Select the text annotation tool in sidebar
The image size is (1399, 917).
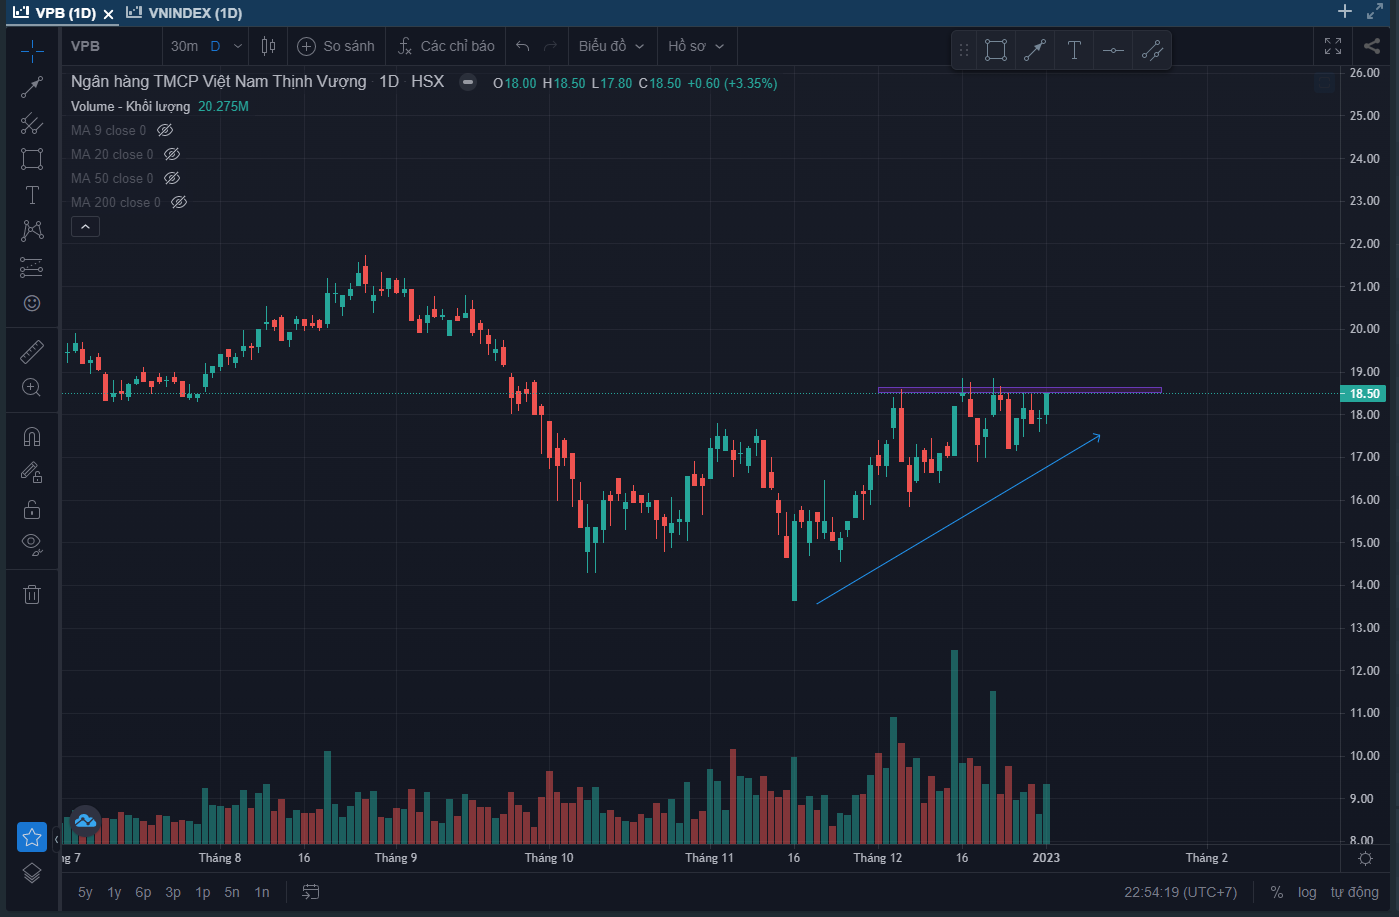point(32,195)
